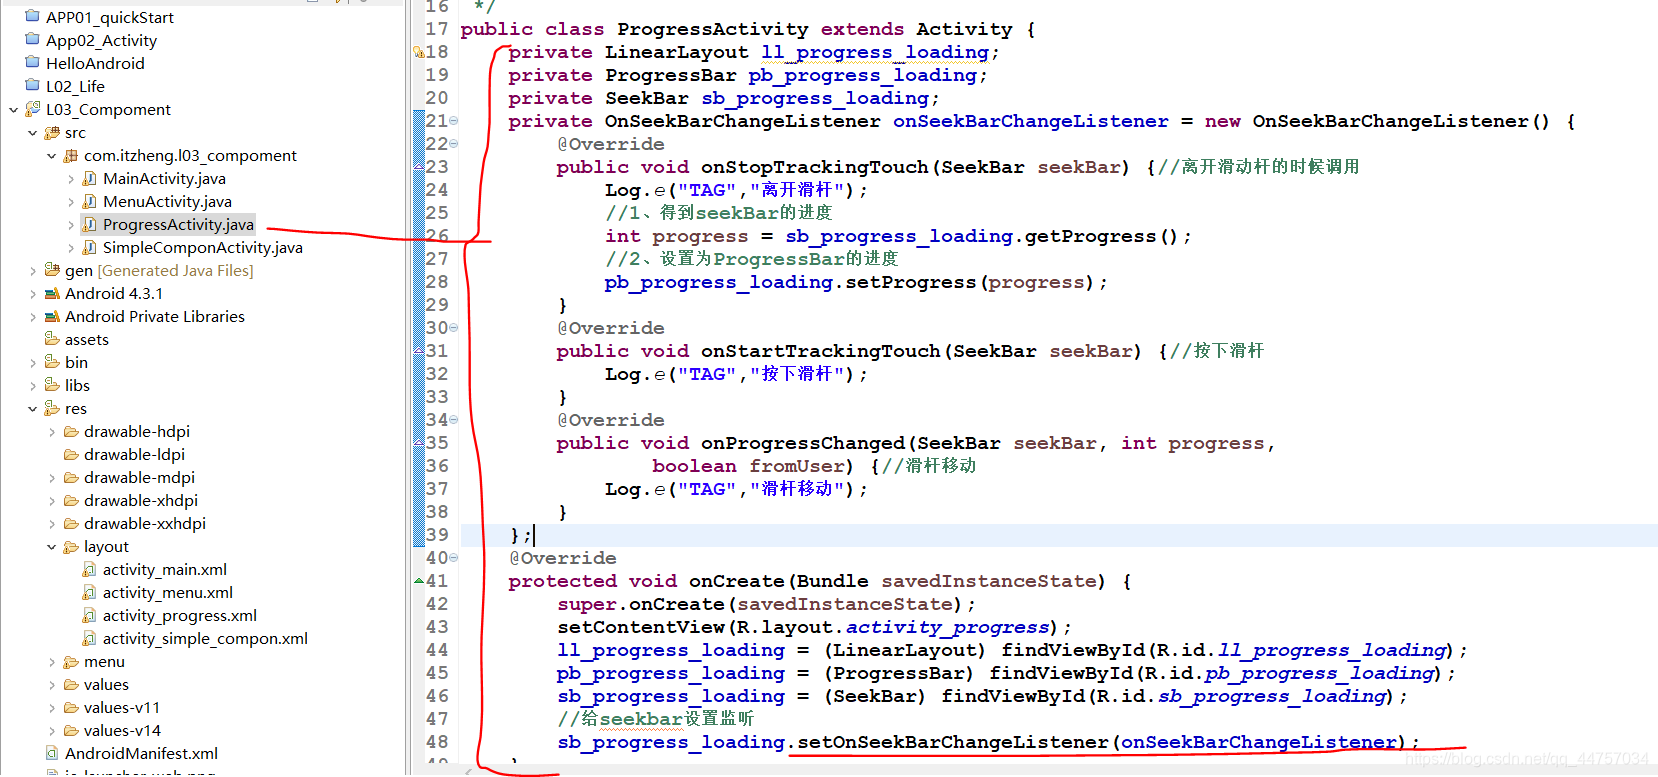The height and width of the screenshot is (777, 1658).
Task: Select the assets folder
Action: (87, 339)
